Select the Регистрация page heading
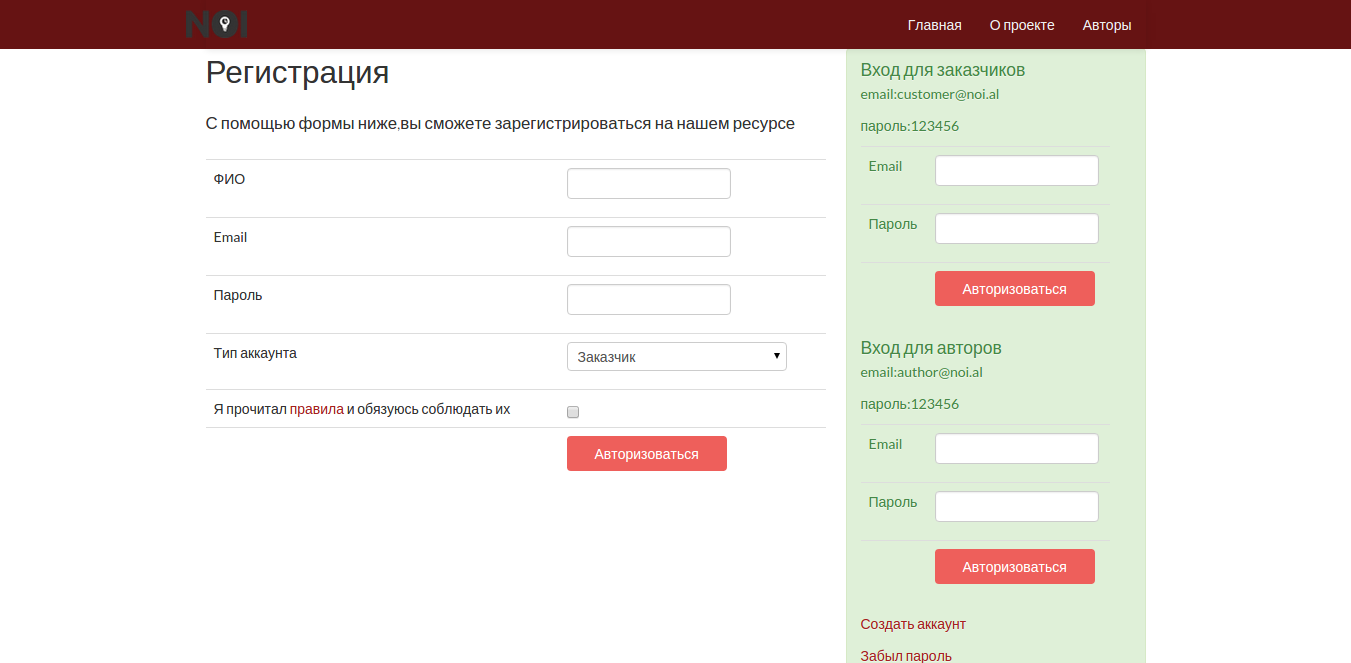The width and height of the screenshot is (1351, 663). point(297,73)
